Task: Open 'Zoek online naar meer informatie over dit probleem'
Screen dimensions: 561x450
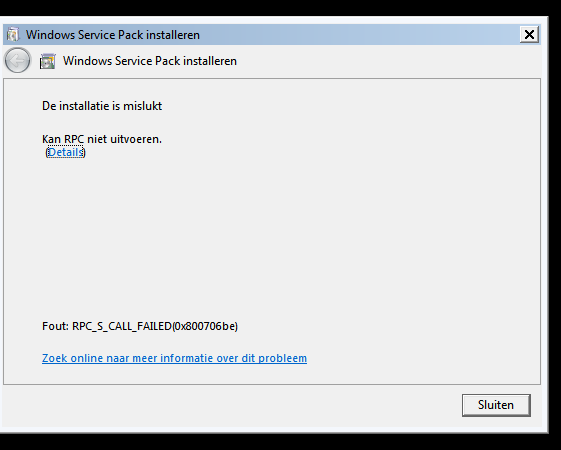Action: point(174,358)
